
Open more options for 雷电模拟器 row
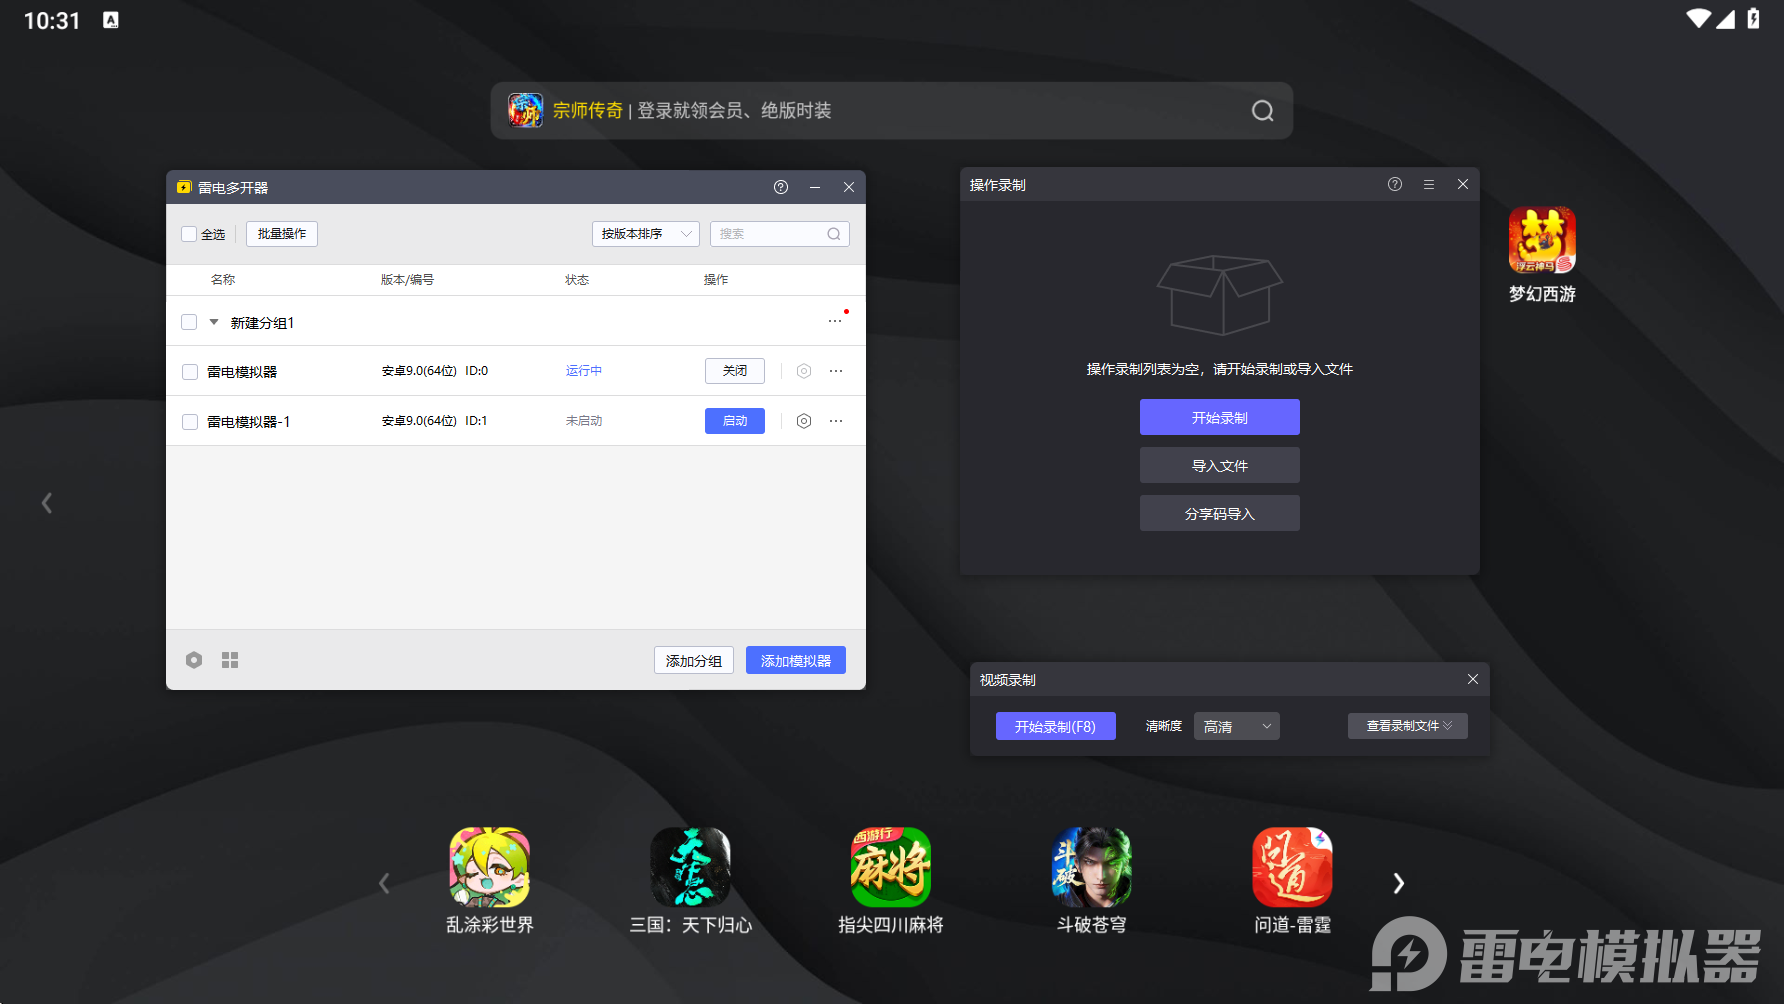click(836, 371)
